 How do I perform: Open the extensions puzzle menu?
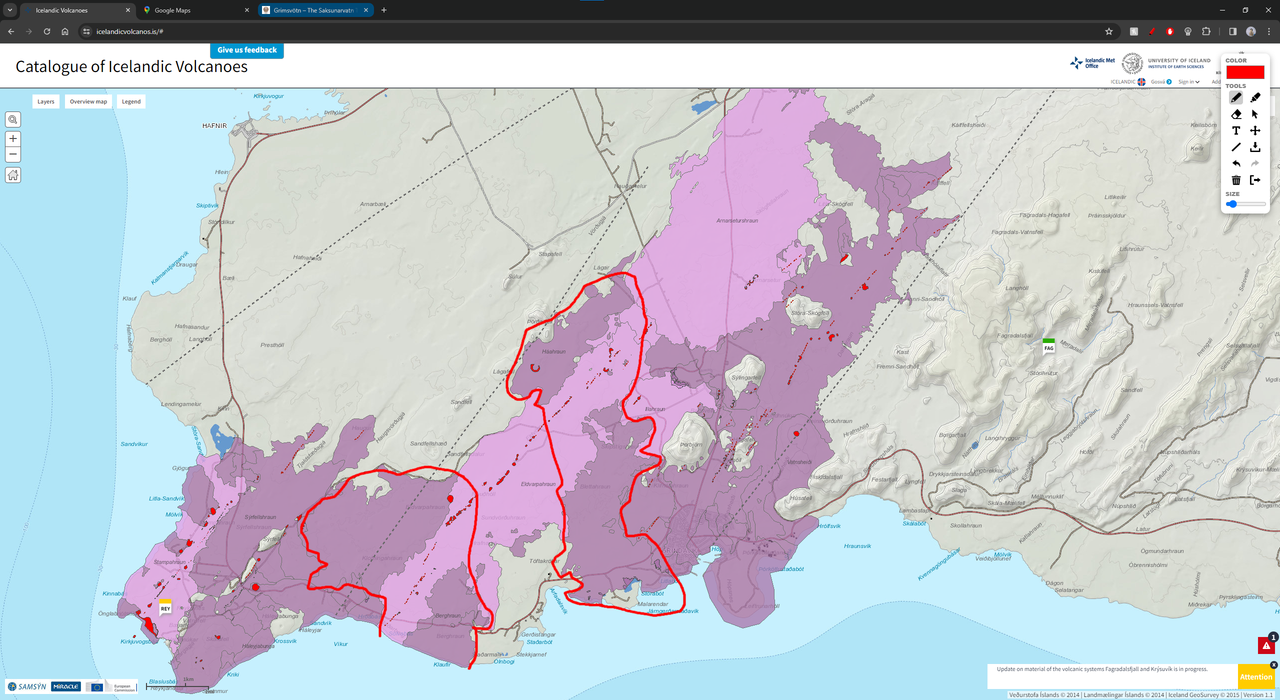click(1206, 31)
